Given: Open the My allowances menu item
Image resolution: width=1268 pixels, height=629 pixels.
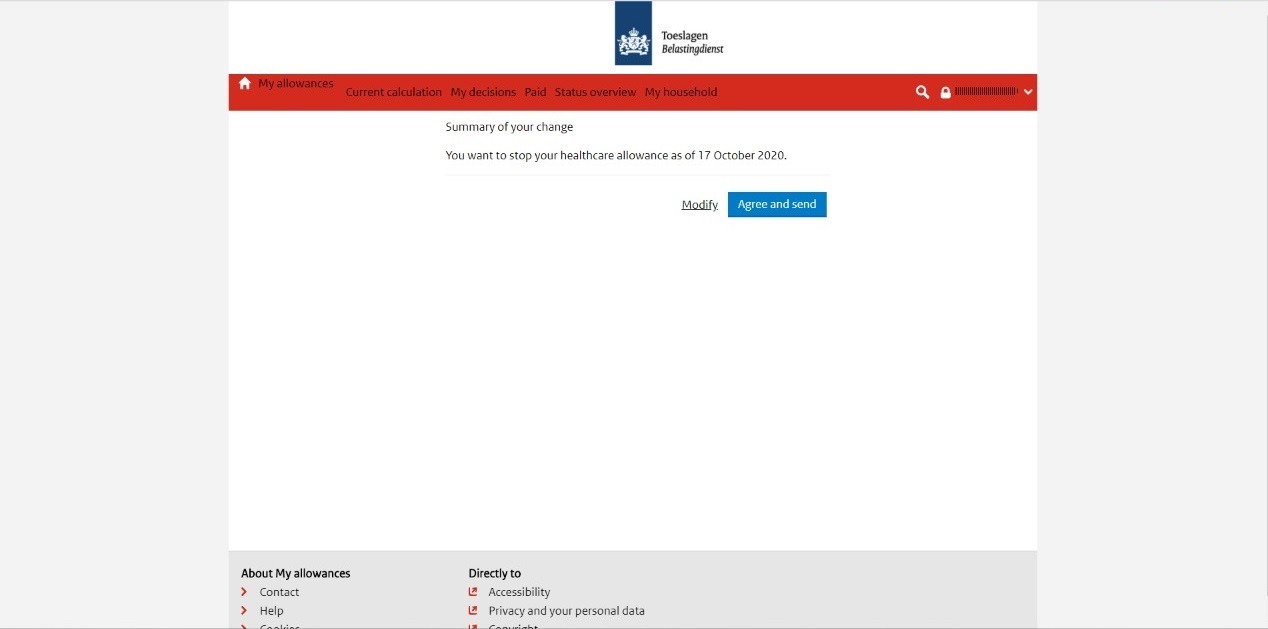Looking at the screenshot, I should click(x=296, y=84).
